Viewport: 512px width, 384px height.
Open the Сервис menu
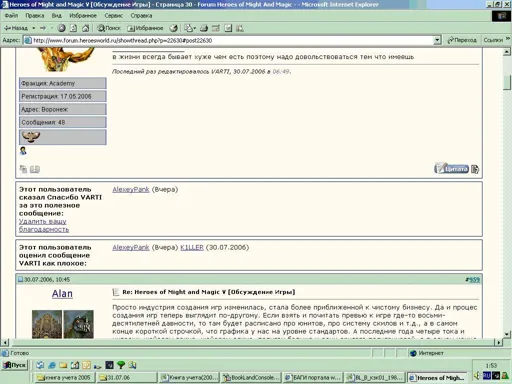(x=113, y=15)
